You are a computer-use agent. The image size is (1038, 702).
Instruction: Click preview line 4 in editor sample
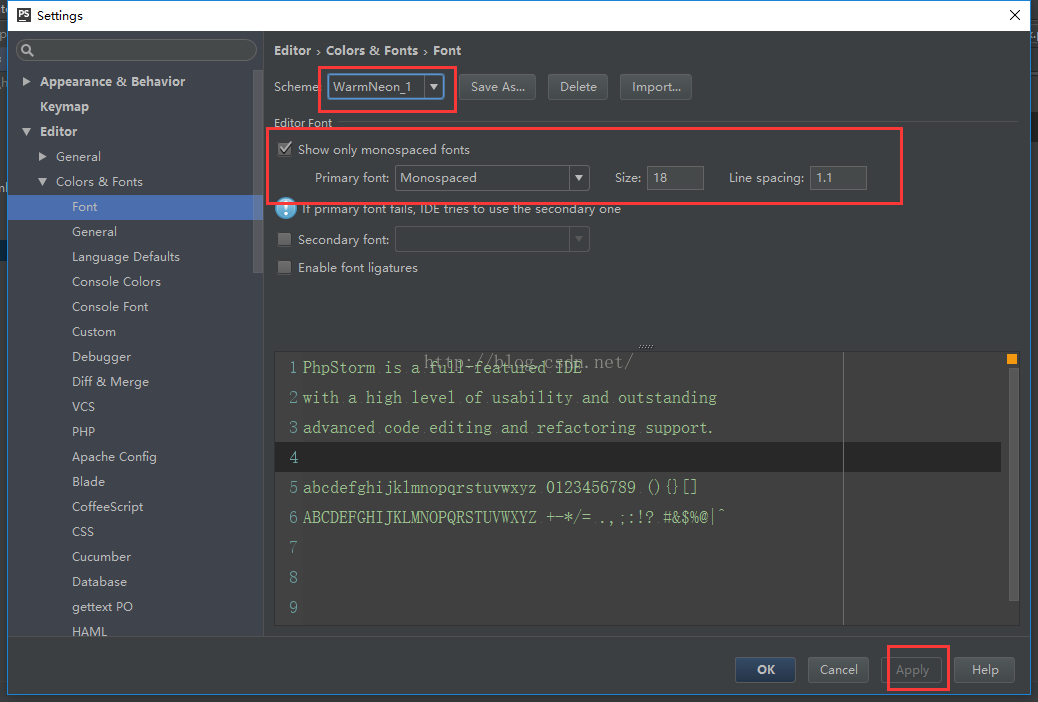(637, 457)
